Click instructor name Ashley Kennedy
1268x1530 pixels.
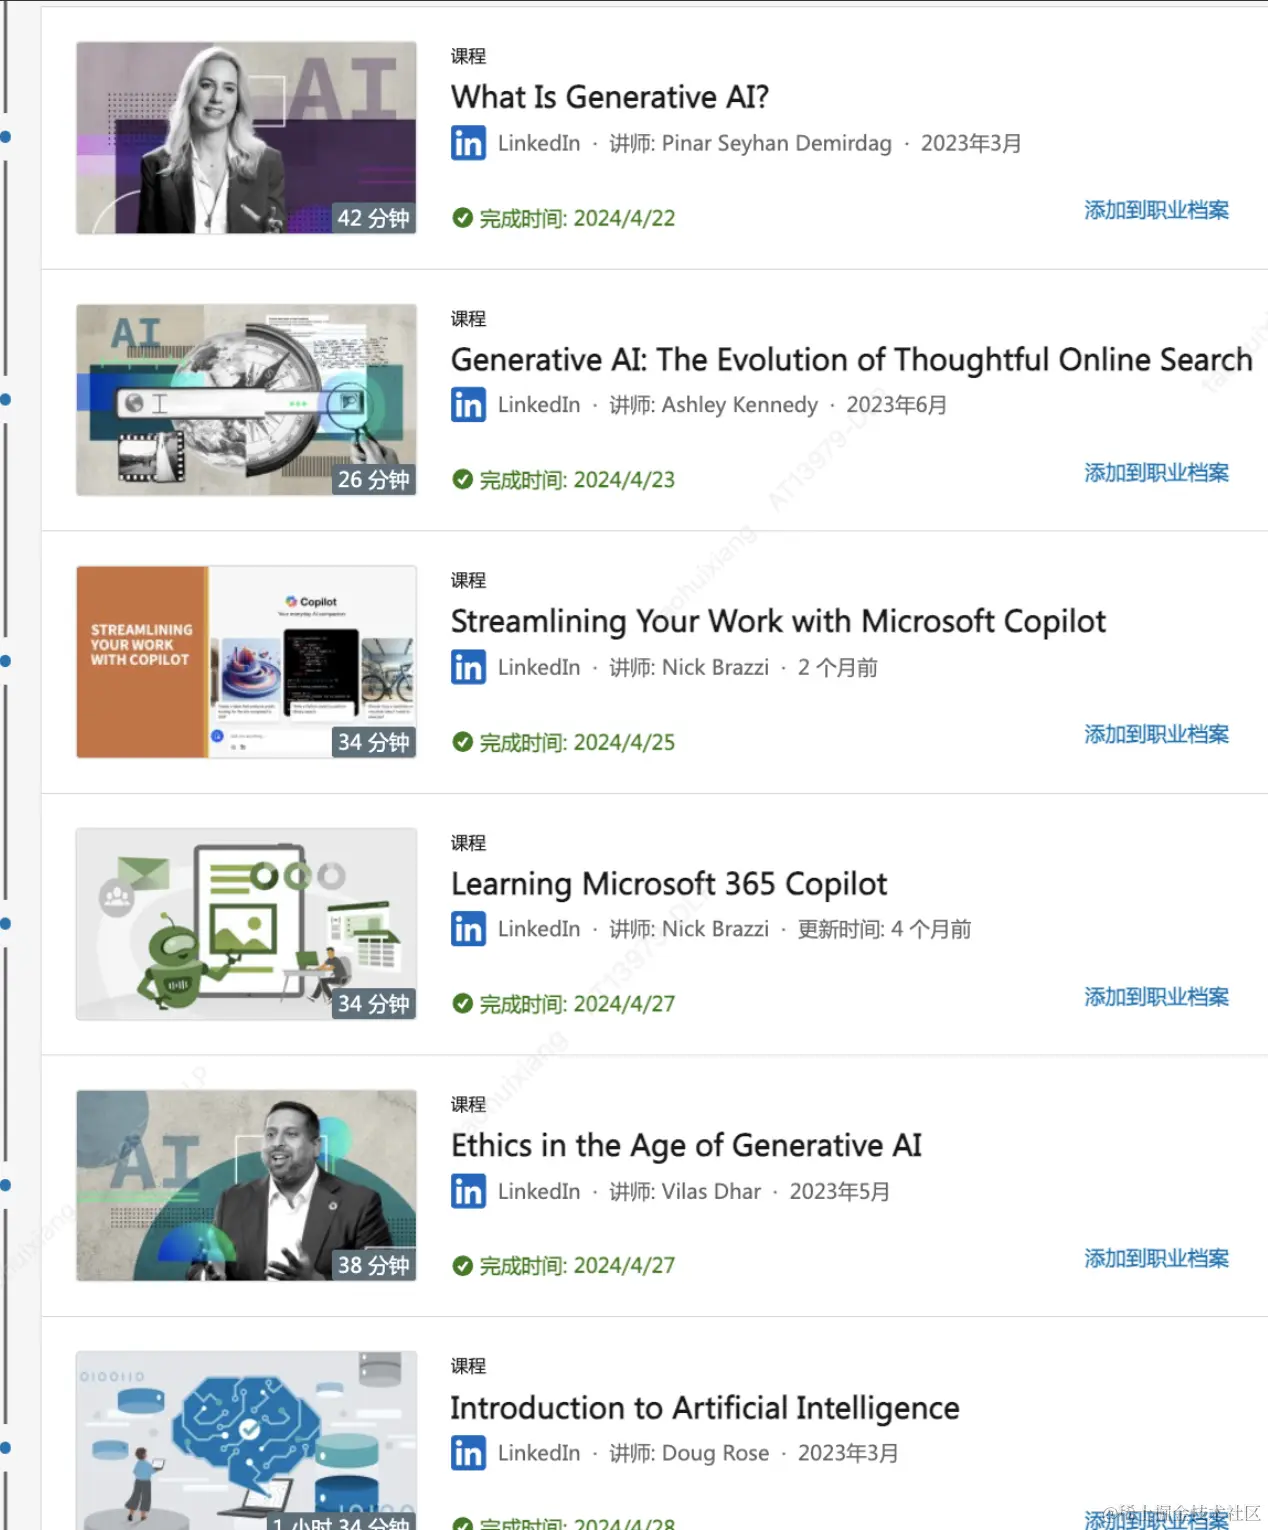(740, 405)
